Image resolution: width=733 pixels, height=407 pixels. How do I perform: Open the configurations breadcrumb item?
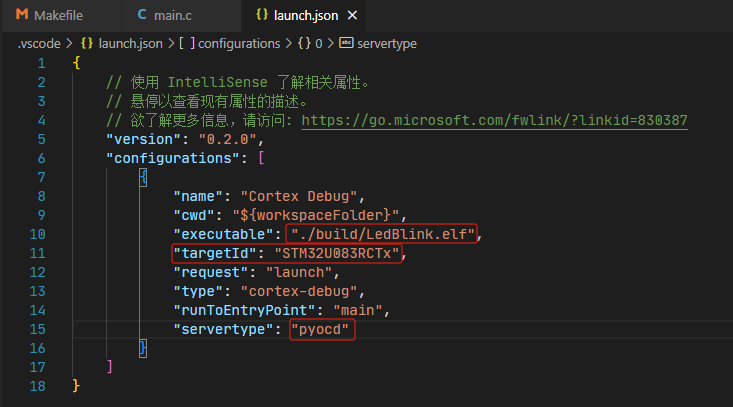coord(239,43)
